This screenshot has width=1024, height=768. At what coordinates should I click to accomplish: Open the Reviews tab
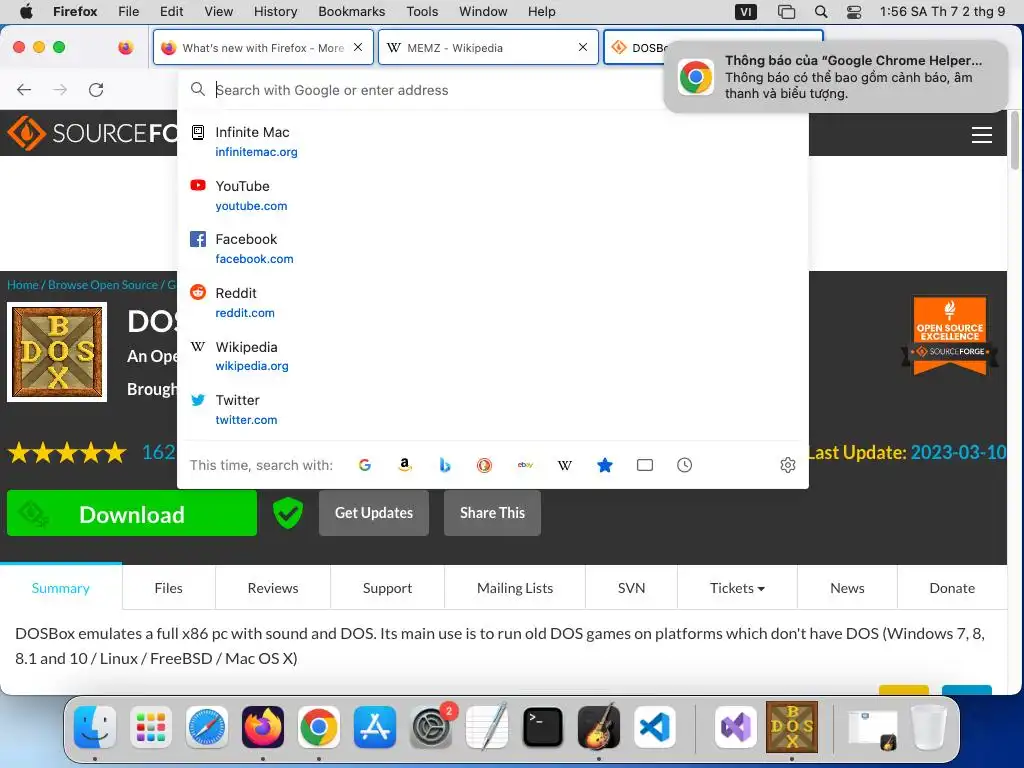tap(273, 588)
